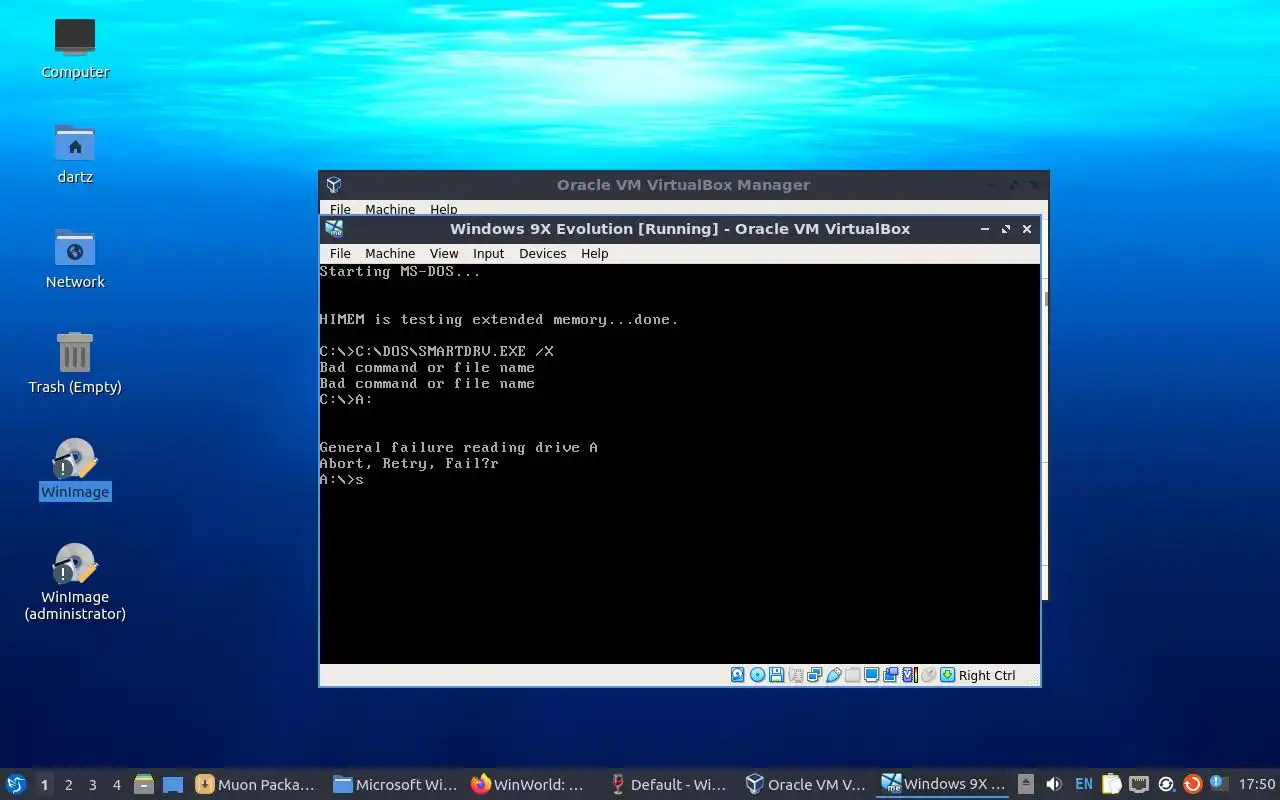Open Help menu in VirtualBox Manager window behind

(x=444, y=209)
